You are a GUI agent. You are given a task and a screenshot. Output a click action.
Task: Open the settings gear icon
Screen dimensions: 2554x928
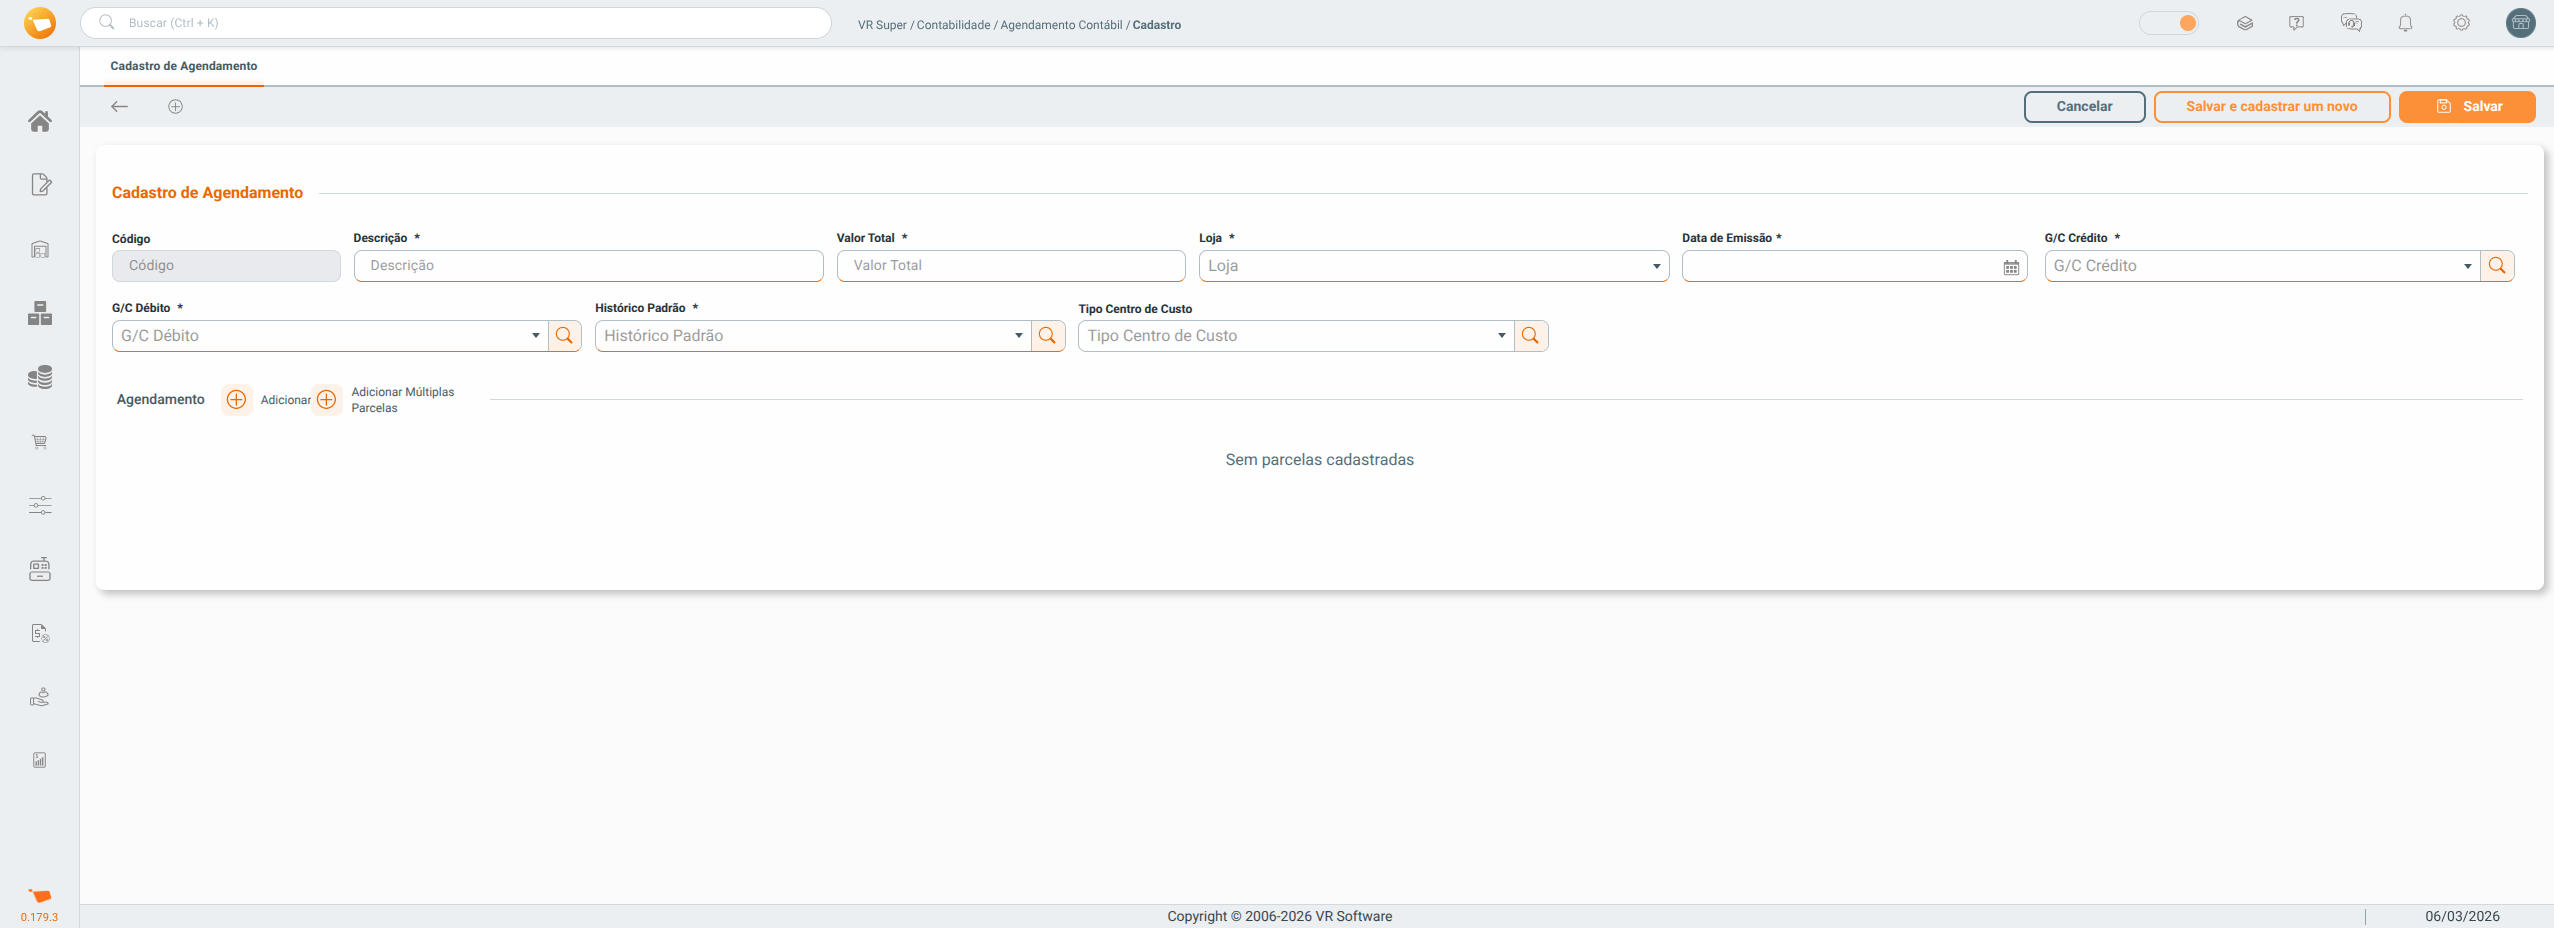[2461, 23]
